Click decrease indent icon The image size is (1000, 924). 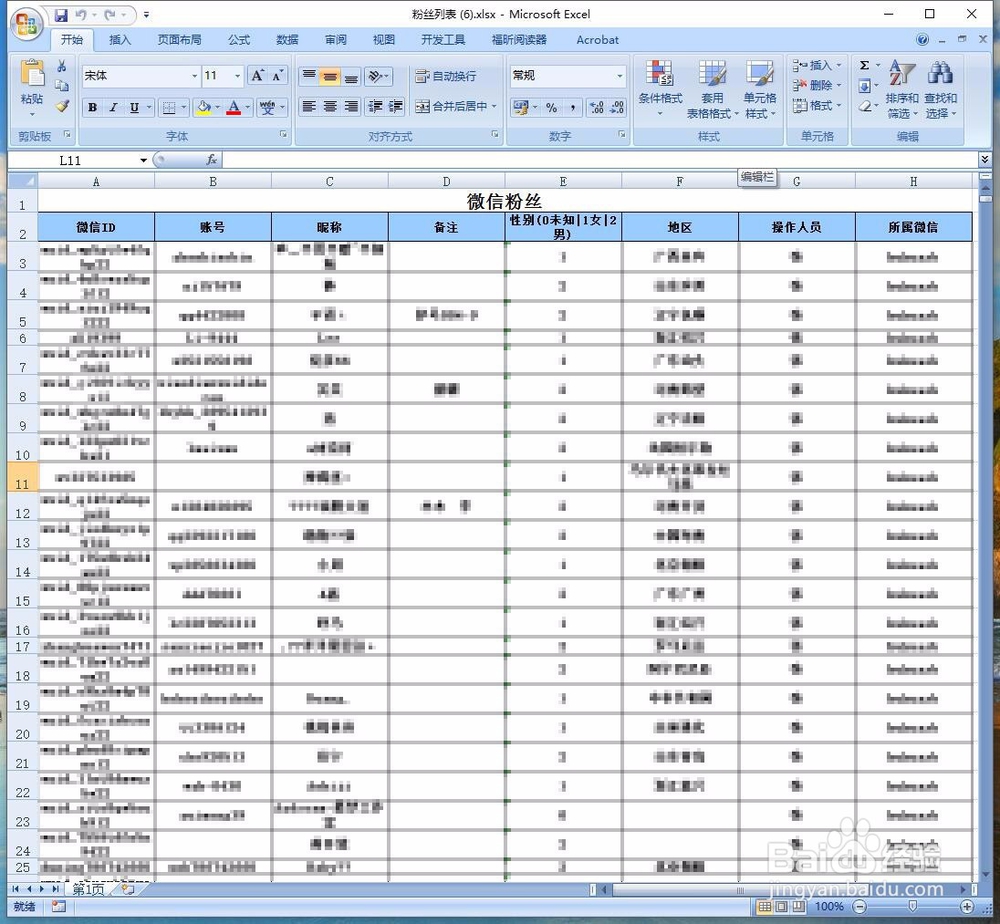376,106
